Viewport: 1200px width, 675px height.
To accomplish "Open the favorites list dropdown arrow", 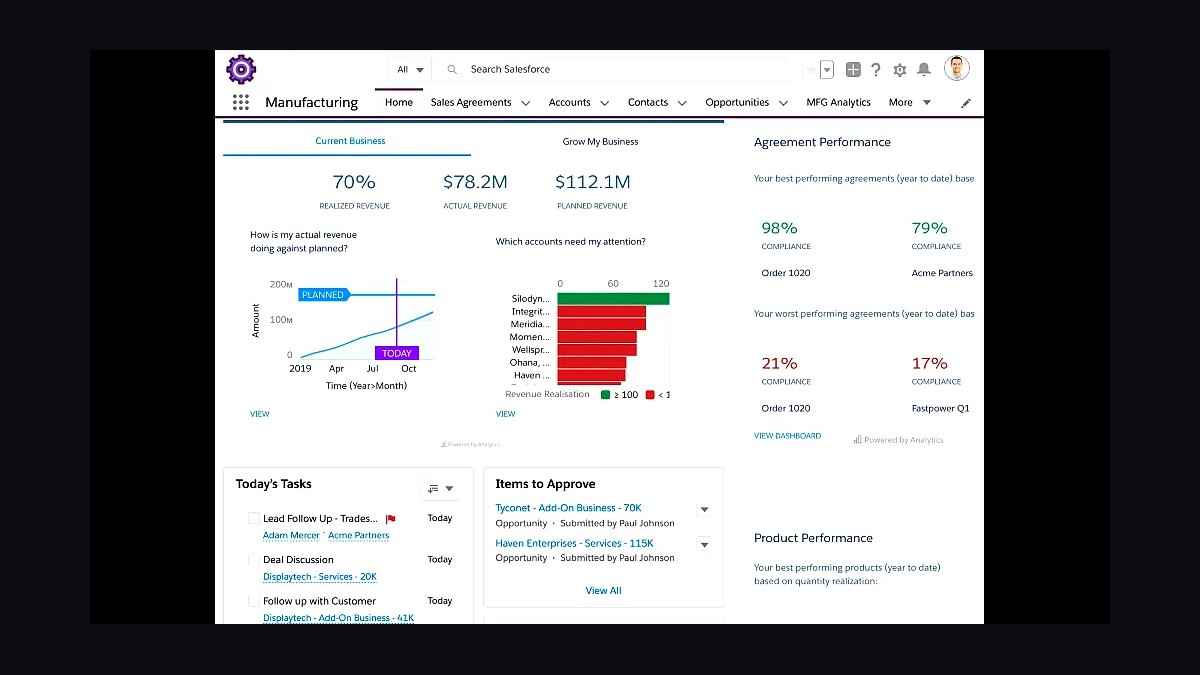I will (827, 69).
